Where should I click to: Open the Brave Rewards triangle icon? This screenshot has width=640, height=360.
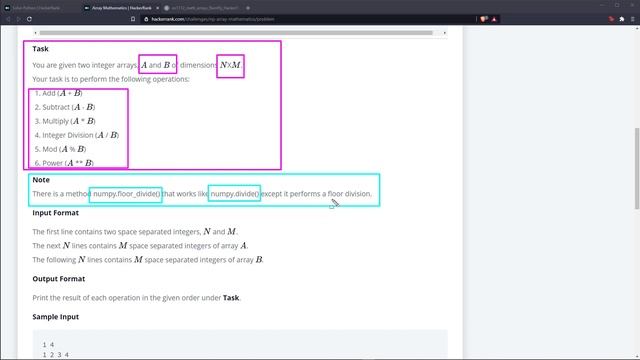tap(494, 19)
